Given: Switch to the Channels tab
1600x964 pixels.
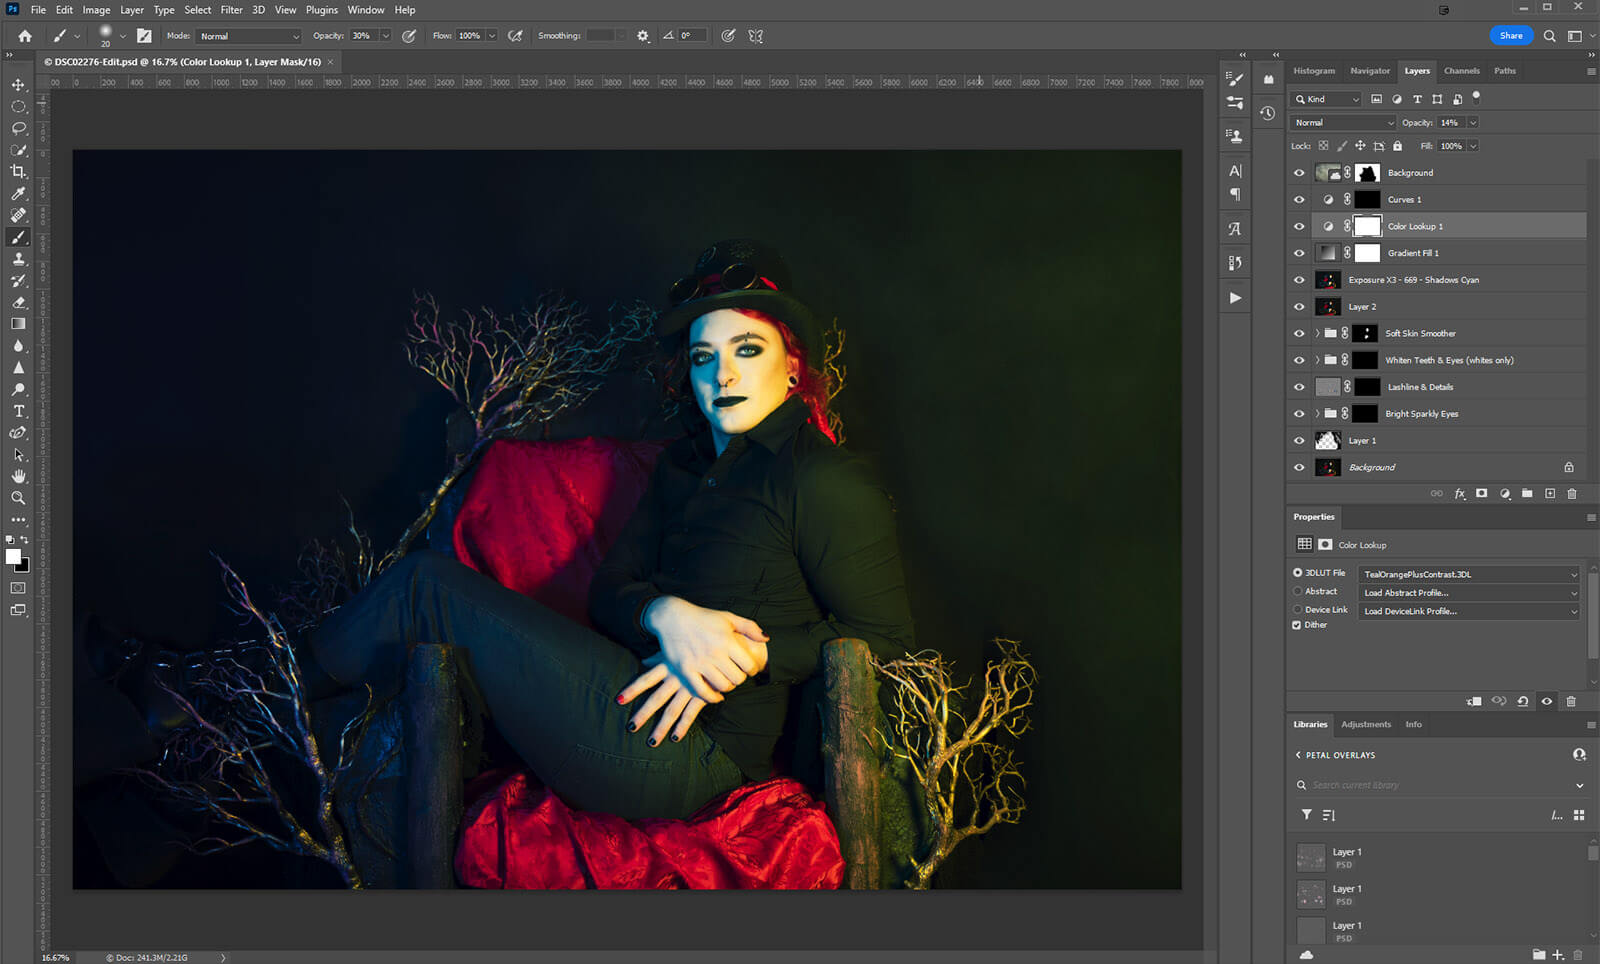Looking at the screenshot, I should coord(1461,71).
